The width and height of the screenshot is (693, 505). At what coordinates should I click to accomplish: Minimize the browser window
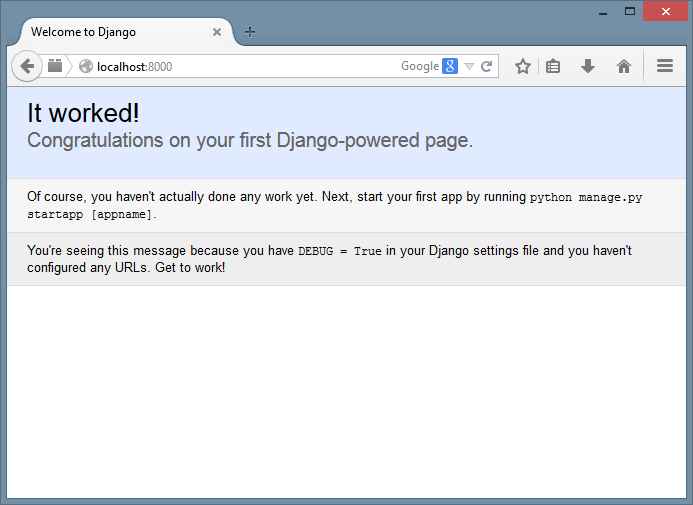point(603,12)
